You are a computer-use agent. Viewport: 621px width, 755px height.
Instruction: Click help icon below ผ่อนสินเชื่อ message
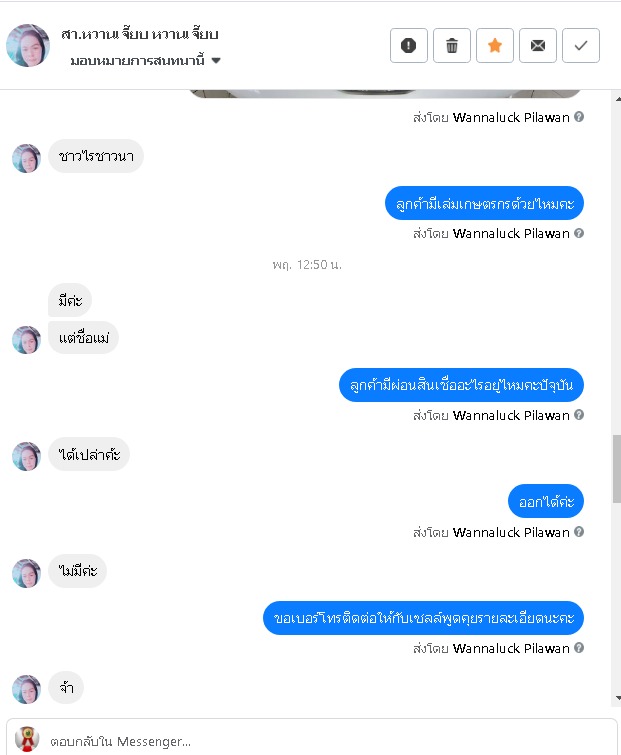click(x=579, y=415)
